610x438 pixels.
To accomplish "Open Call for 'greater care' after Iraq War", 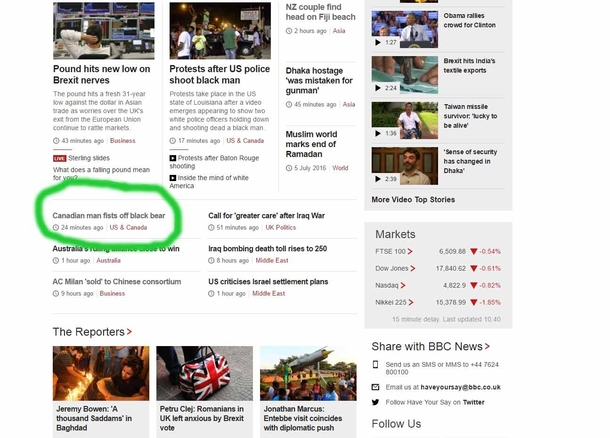I will 266,215.
